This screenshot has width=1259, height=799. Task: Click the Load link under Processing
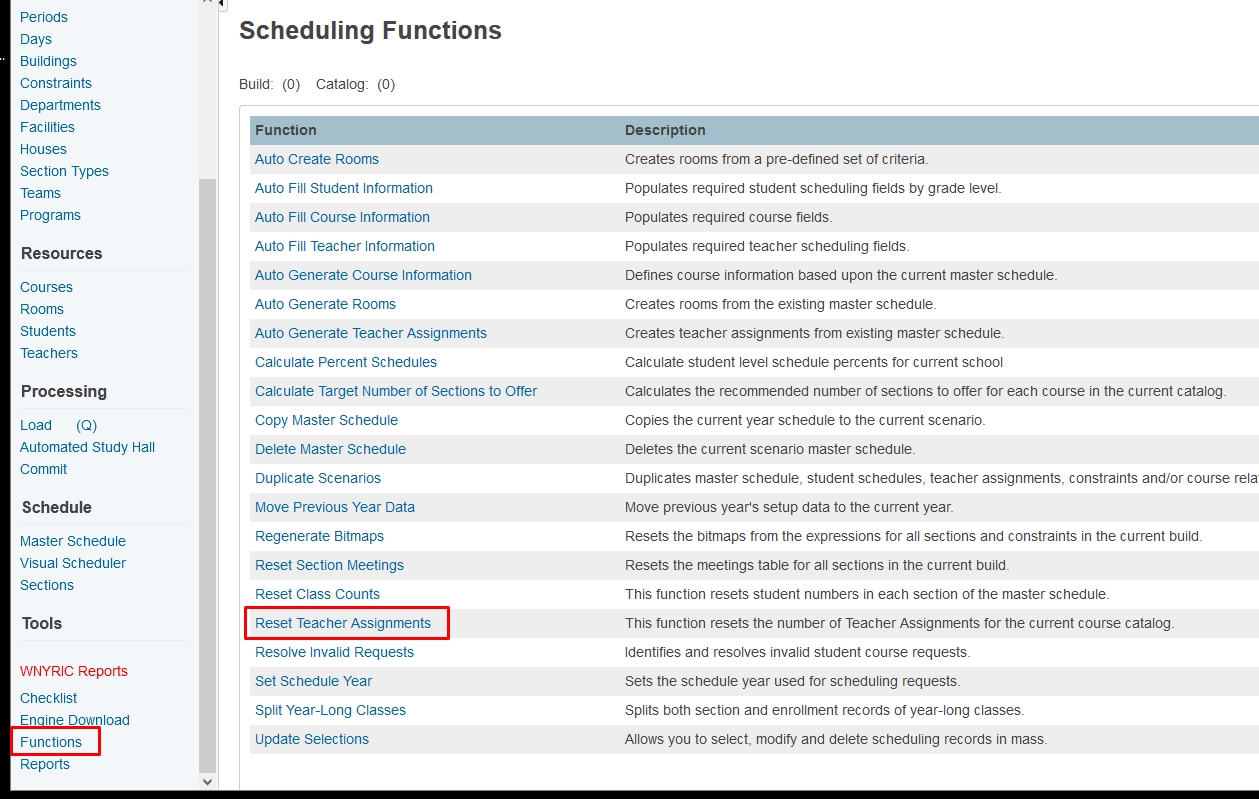(x=36, y=425)
